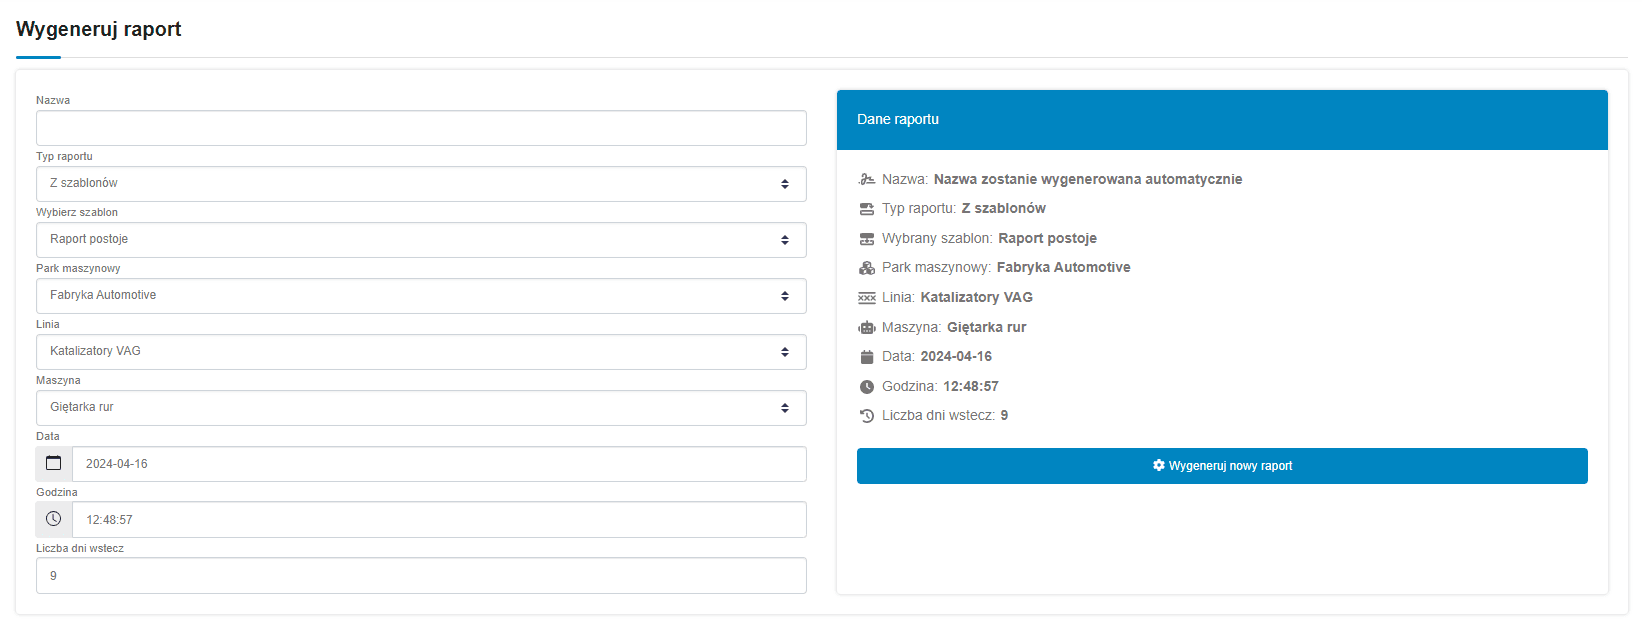Click the conveyor icon next to Linia
This screenshot has height=634, width=1642.
coord(867,298)
